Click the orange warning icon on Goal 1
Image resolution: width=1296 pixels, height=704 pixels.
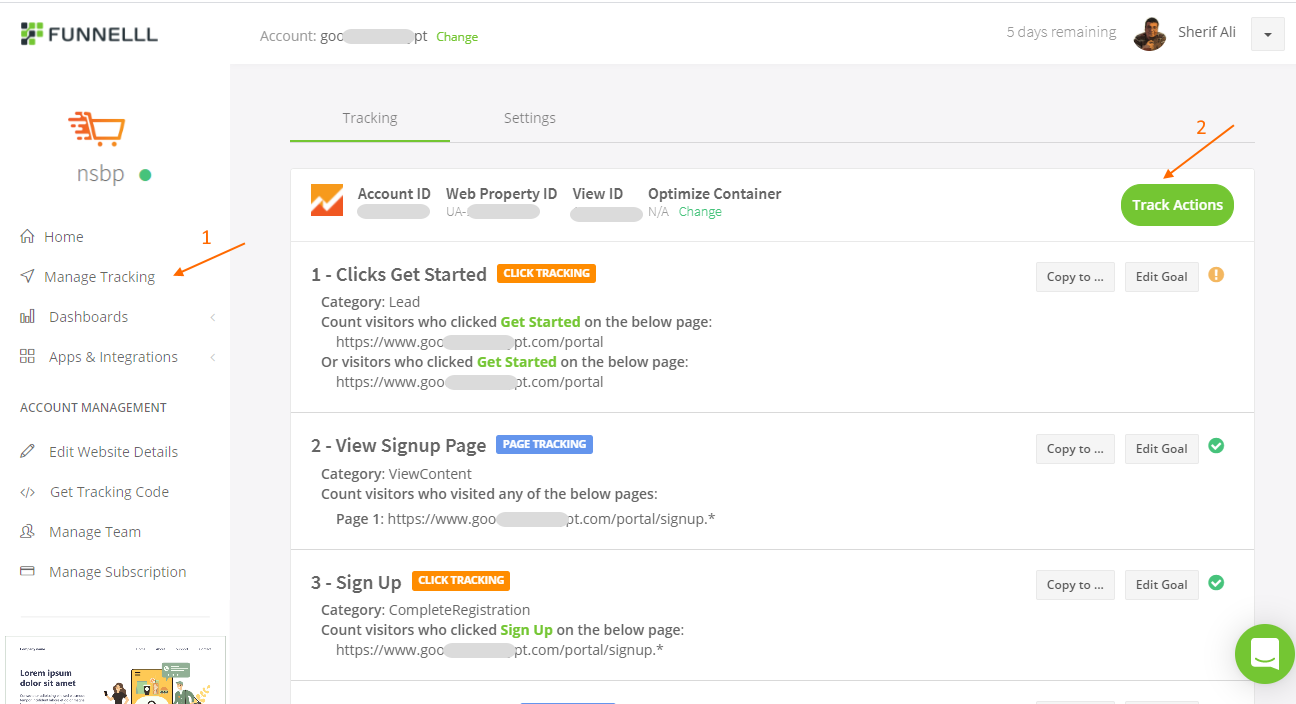pyautogui.click(x=1216, y=274)
